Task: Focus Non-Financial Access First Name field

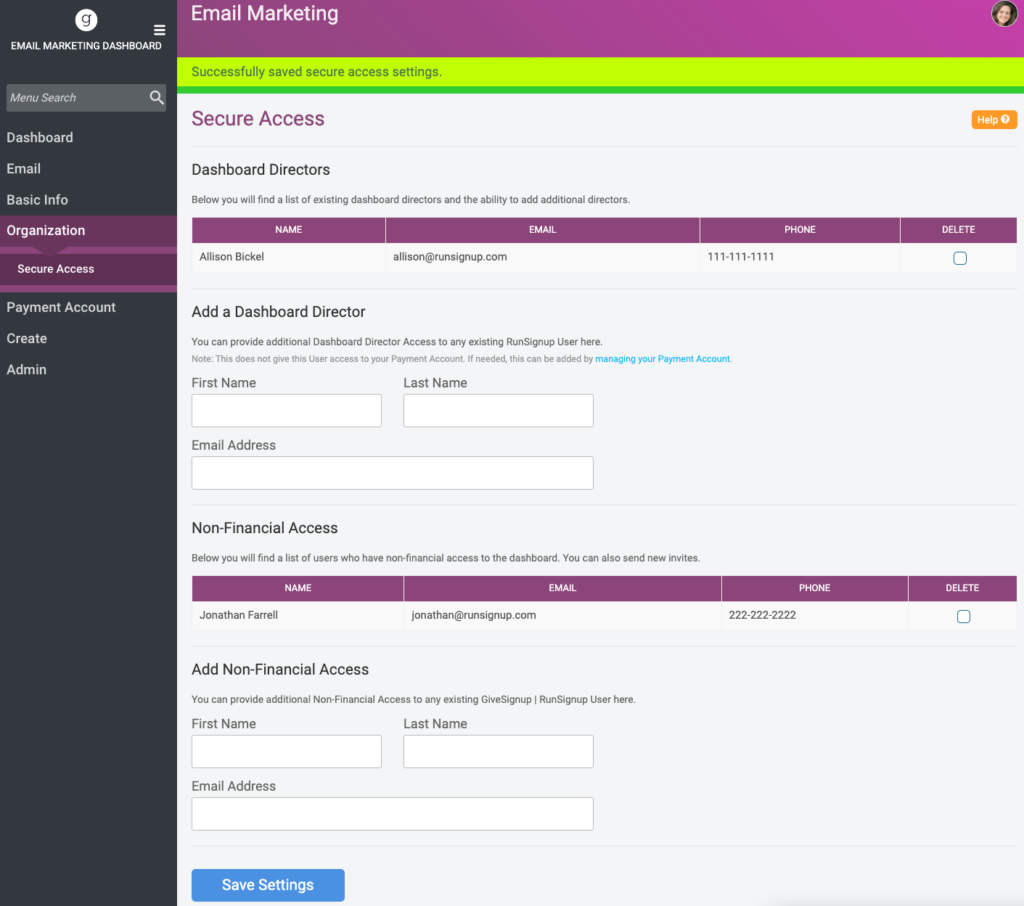Action: 286,751
